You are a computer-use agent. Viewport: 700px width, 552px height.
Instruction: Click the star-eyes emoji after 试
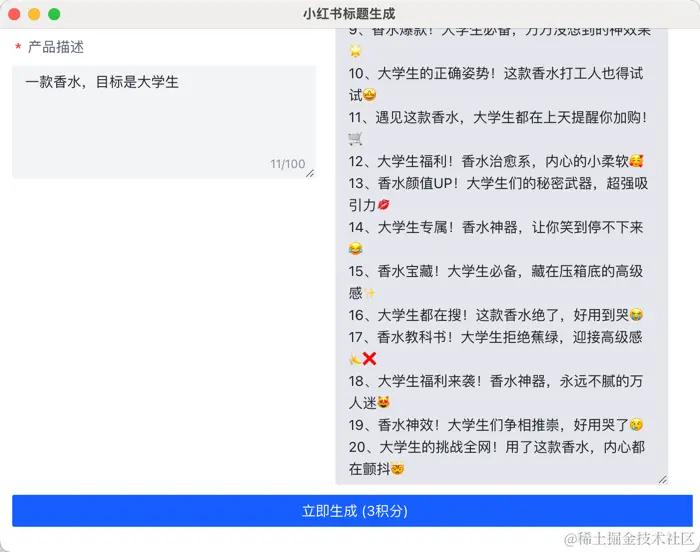pos(370,95)
